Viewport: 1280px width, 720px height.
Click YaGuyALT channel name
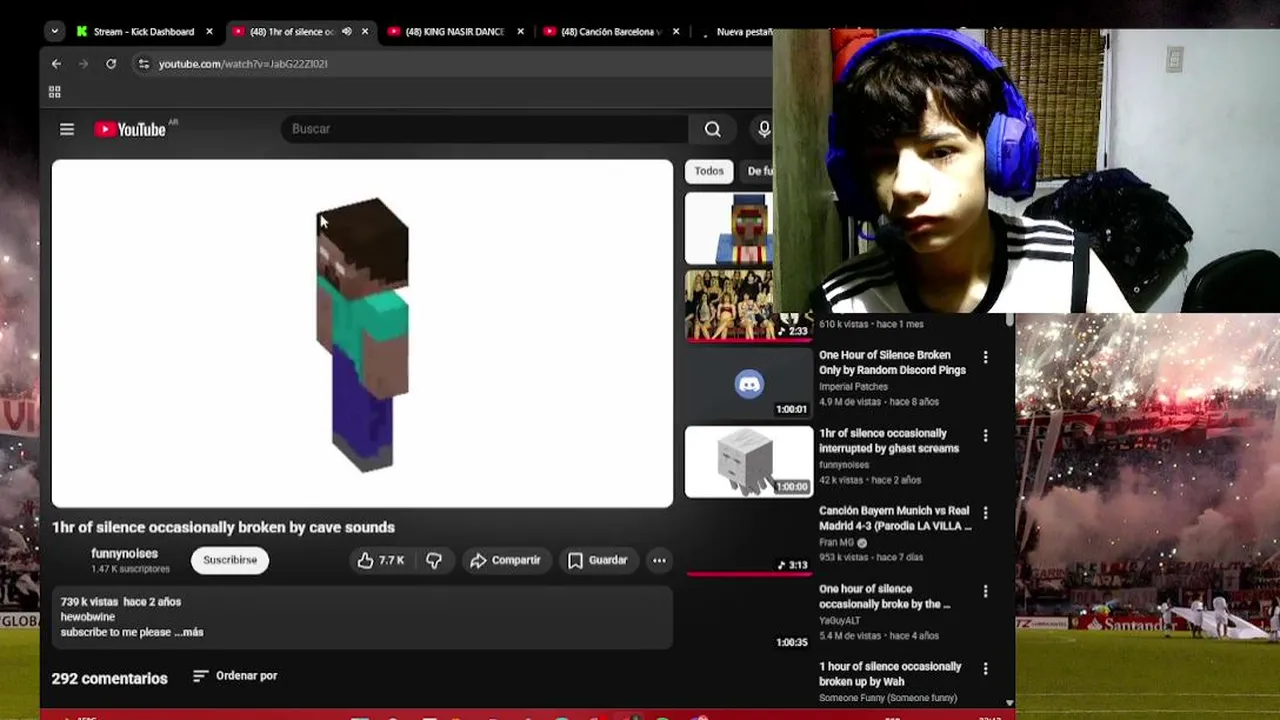[839, 620]
